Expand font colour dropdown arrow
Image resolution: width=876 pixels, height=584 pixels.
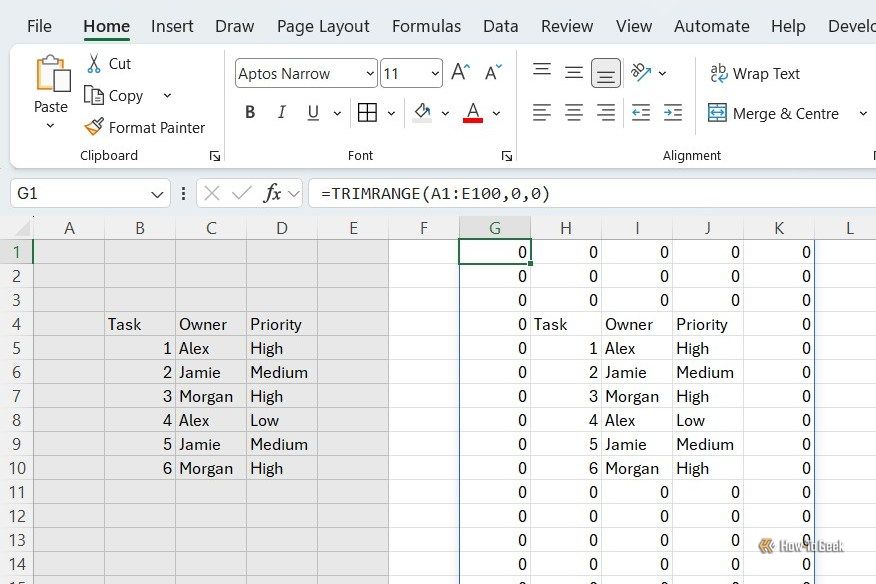[x=496, y=113]
